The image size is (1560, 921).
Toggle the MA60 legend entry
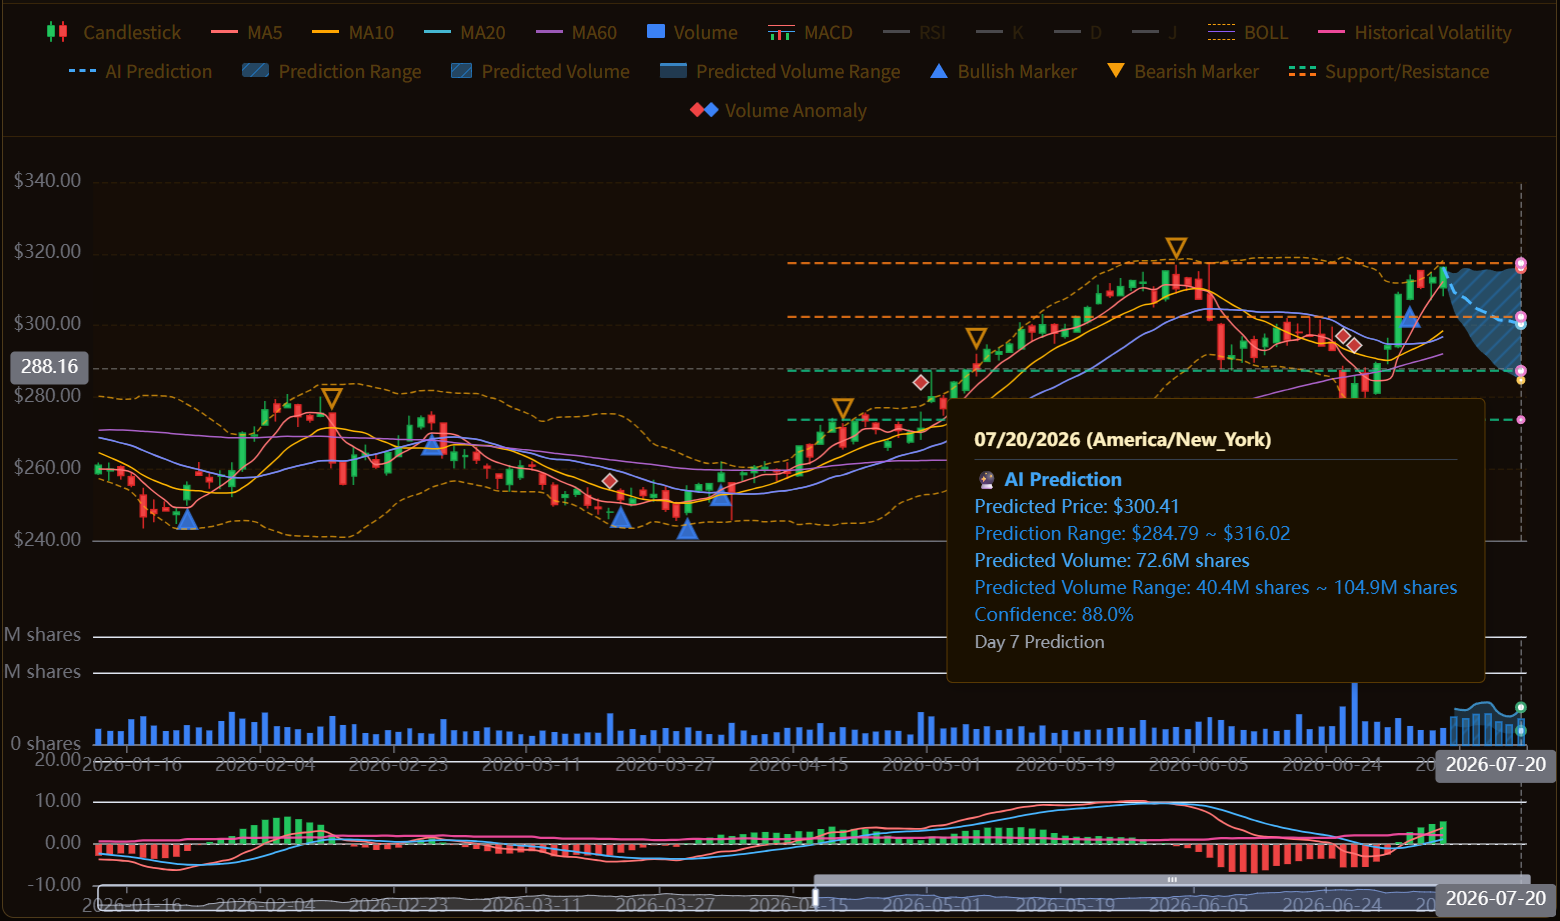[577, 32]
